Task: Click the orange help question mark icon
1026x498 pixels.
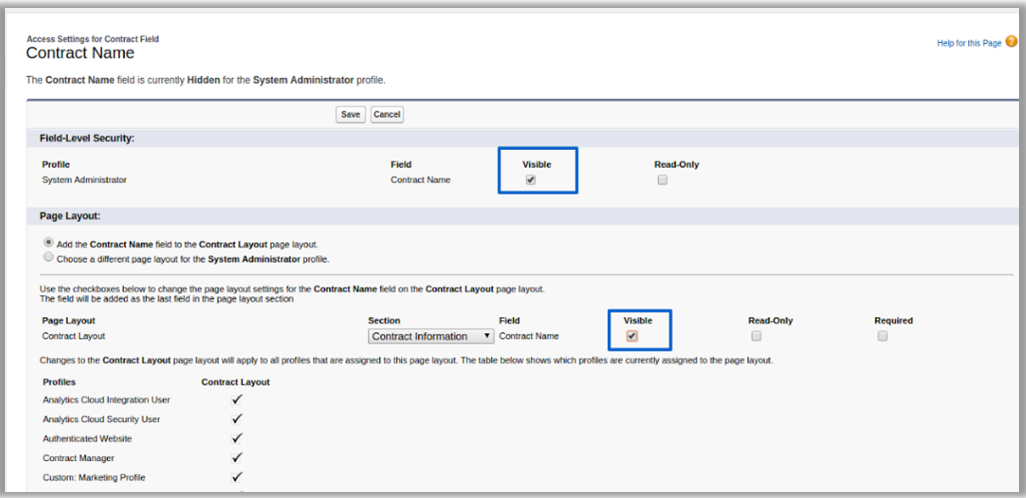Action: 1011,42
